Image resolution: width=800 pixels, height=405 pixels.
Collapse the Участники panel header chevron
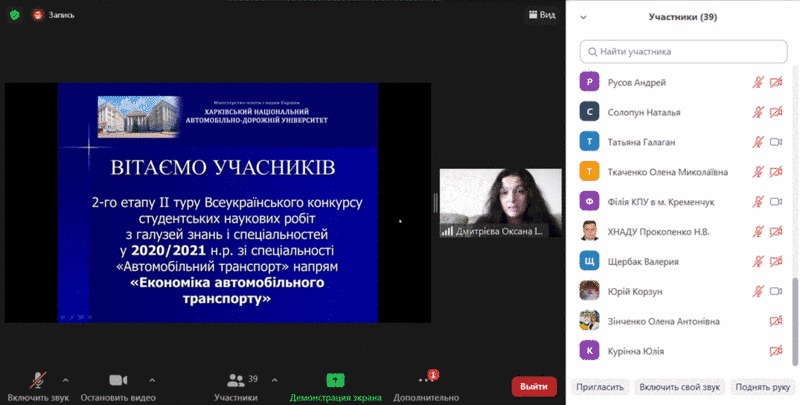[x=583, y=17]
